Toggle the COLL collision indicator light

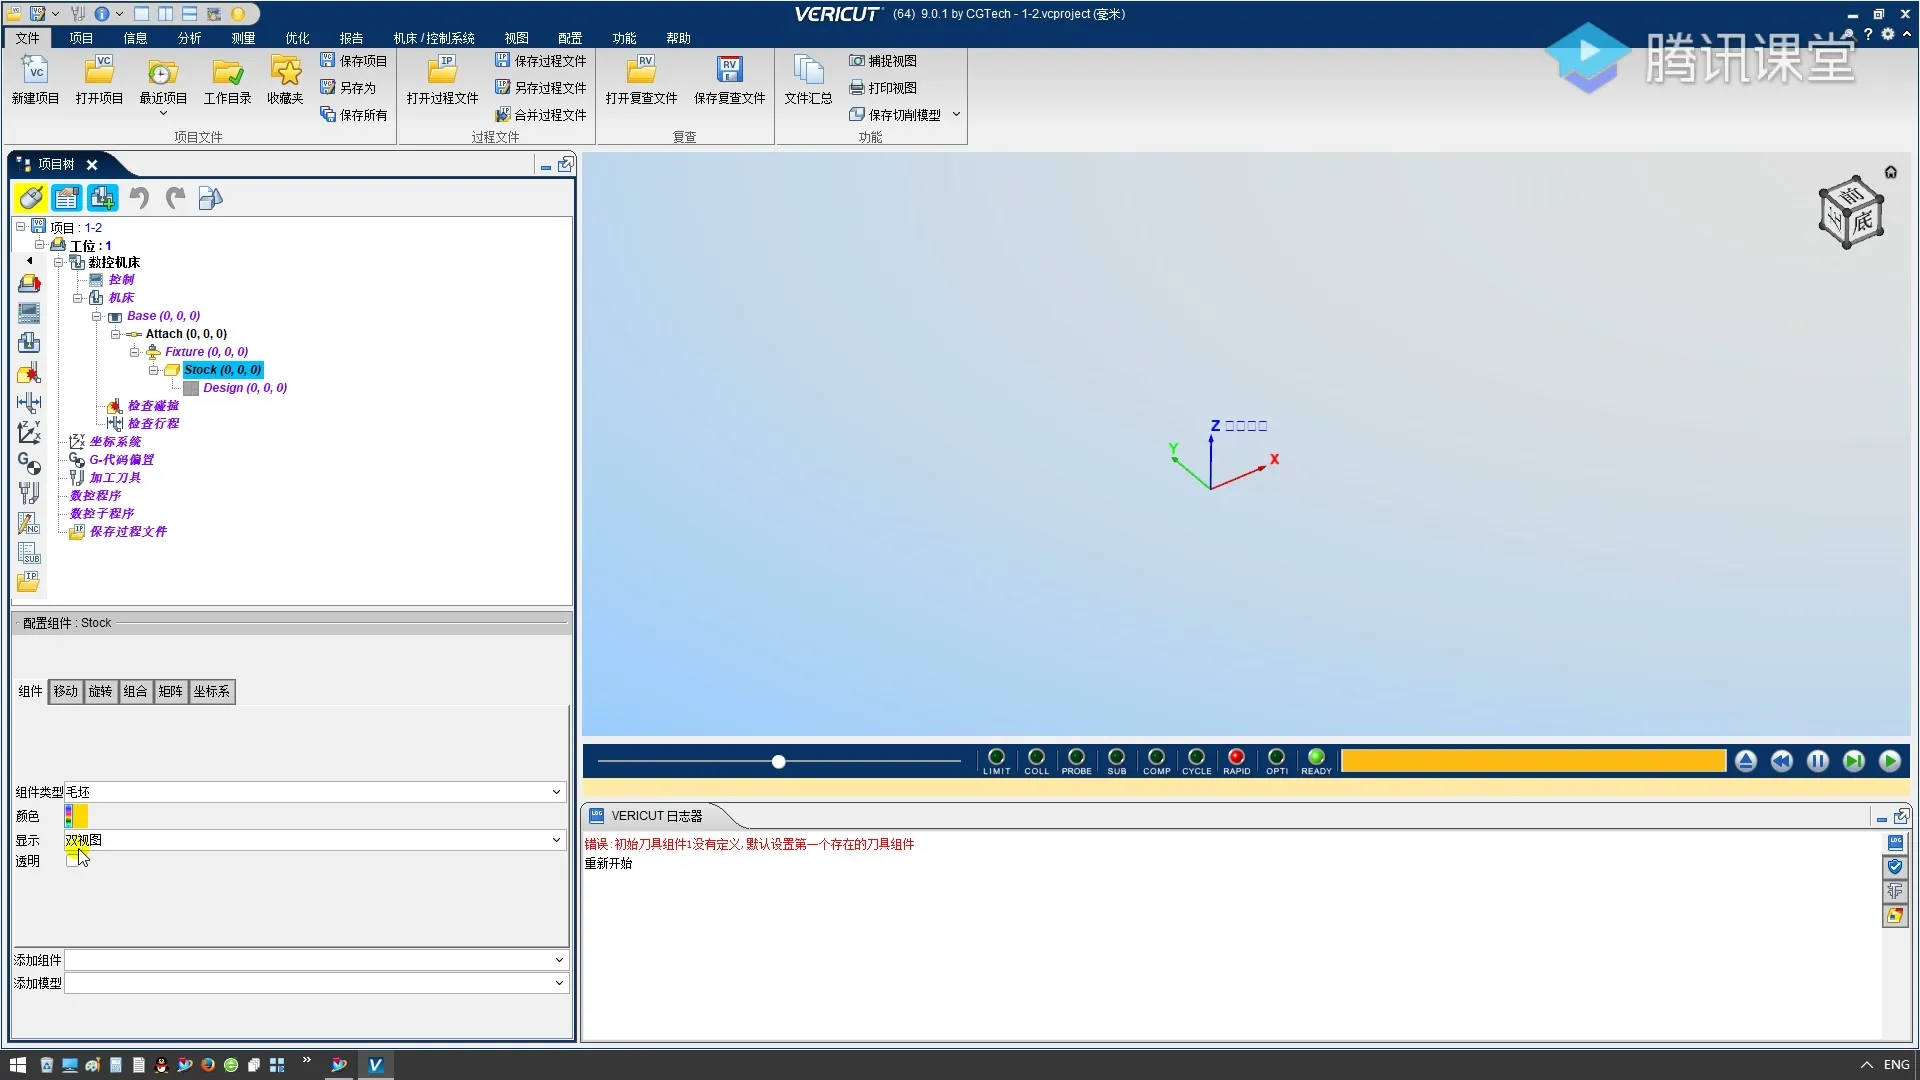coord(1036,758)
